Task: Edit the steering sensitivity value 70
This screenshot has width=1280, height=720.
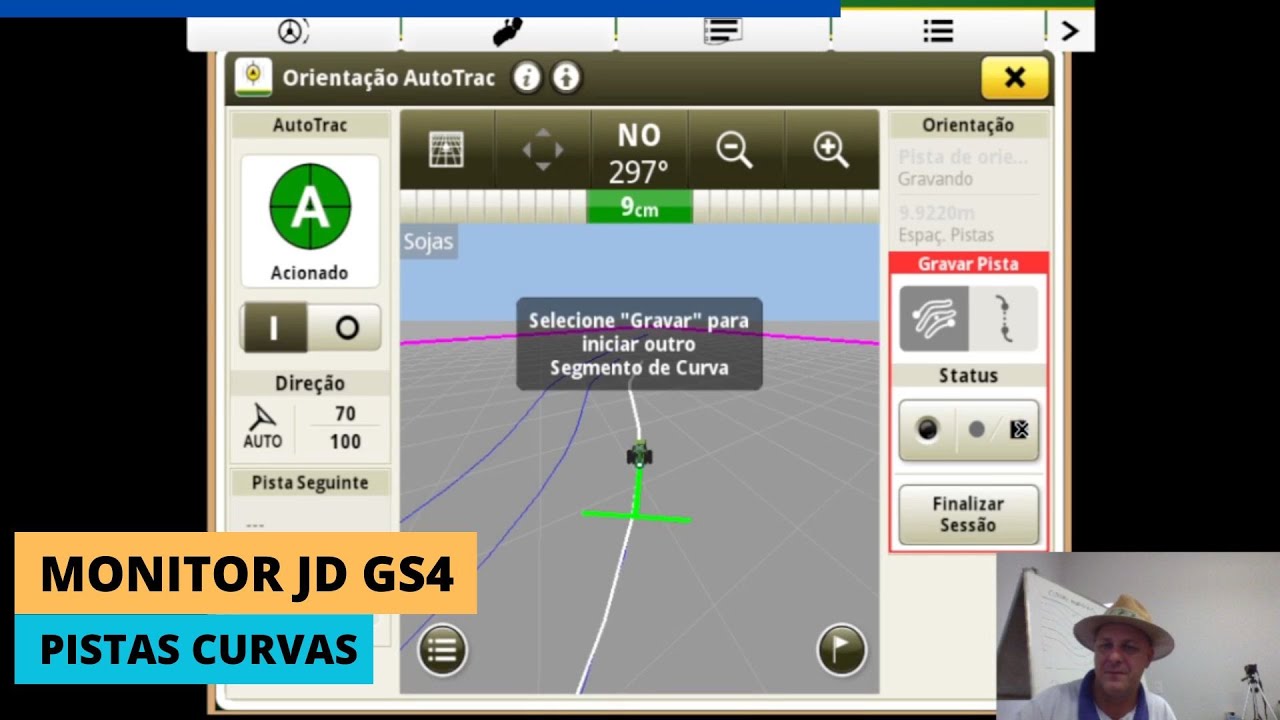Action: coord(345,414)
